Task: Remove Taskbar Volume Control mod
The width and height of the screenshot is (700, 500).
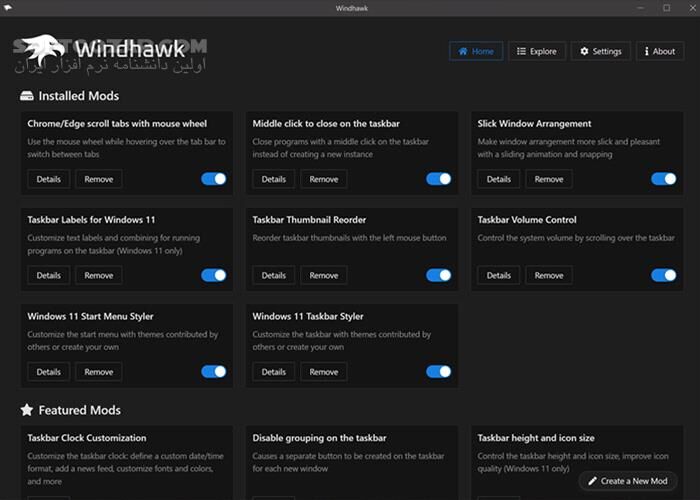Action: (549, 275)
